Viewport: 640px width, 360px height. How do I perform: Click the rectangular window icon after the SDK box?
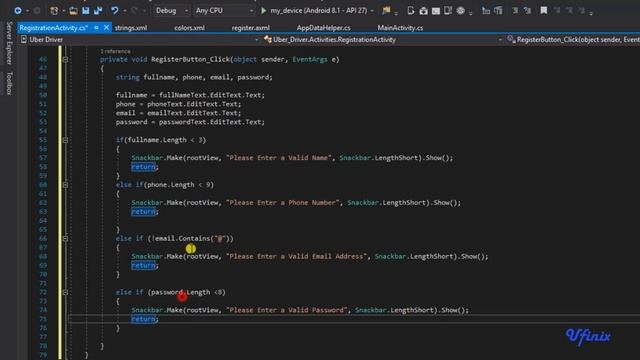tap(436, 11)
